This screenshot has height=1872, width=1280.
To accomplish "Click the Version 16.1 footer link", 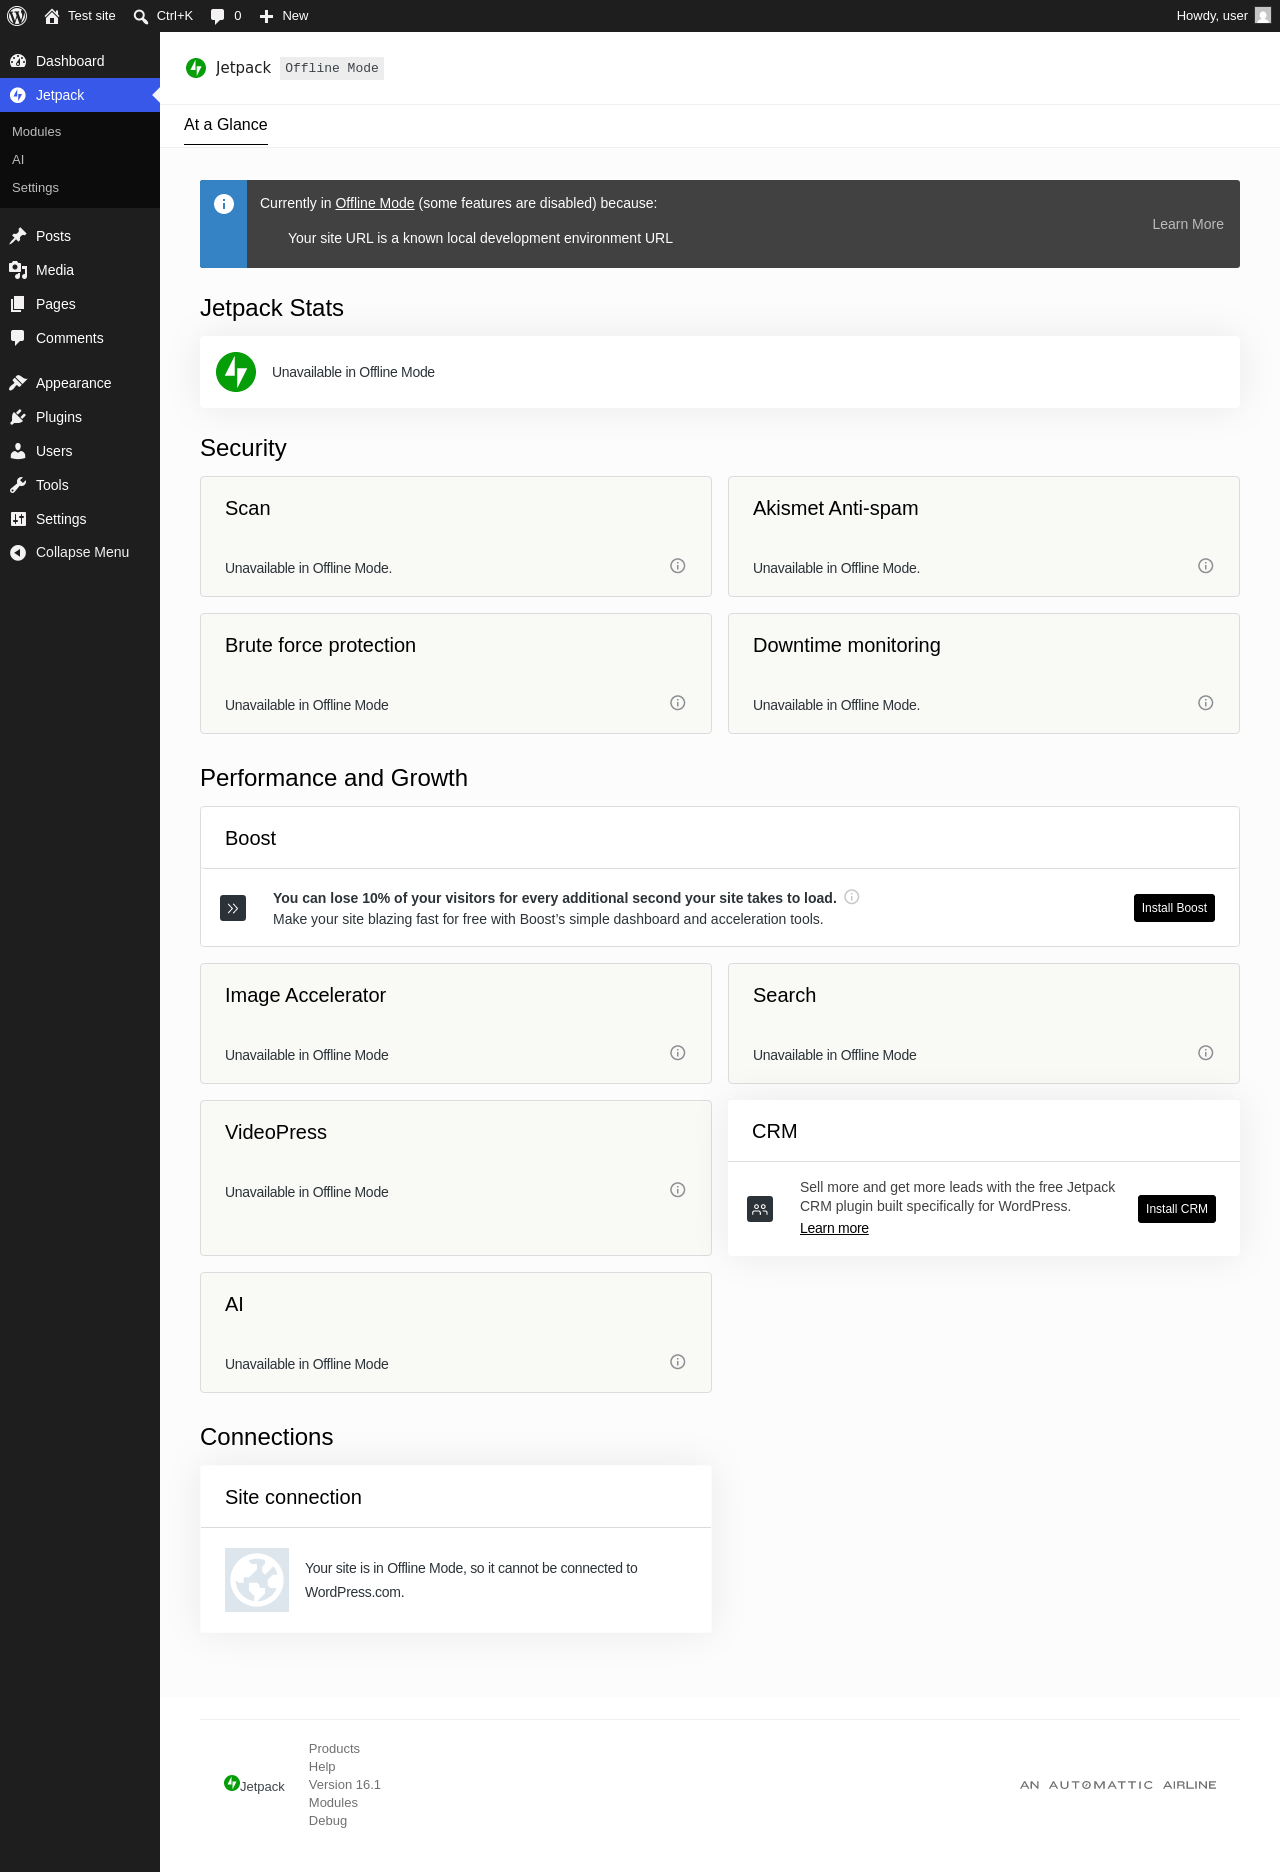I will click(x=345, y=1785).
